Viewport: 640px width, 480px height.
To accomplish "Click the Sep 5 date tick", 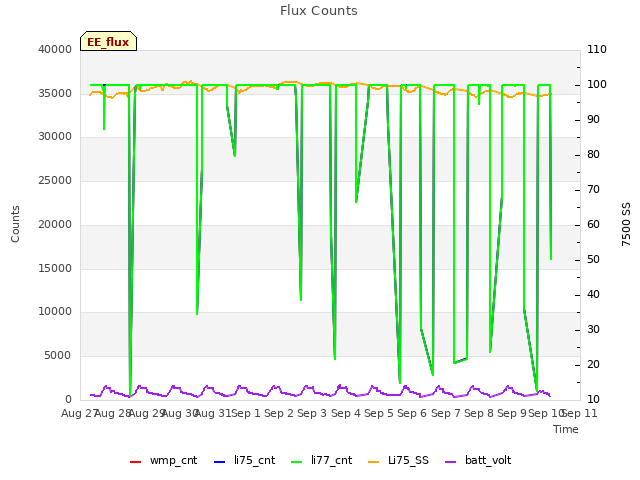I will coord(379,413).
